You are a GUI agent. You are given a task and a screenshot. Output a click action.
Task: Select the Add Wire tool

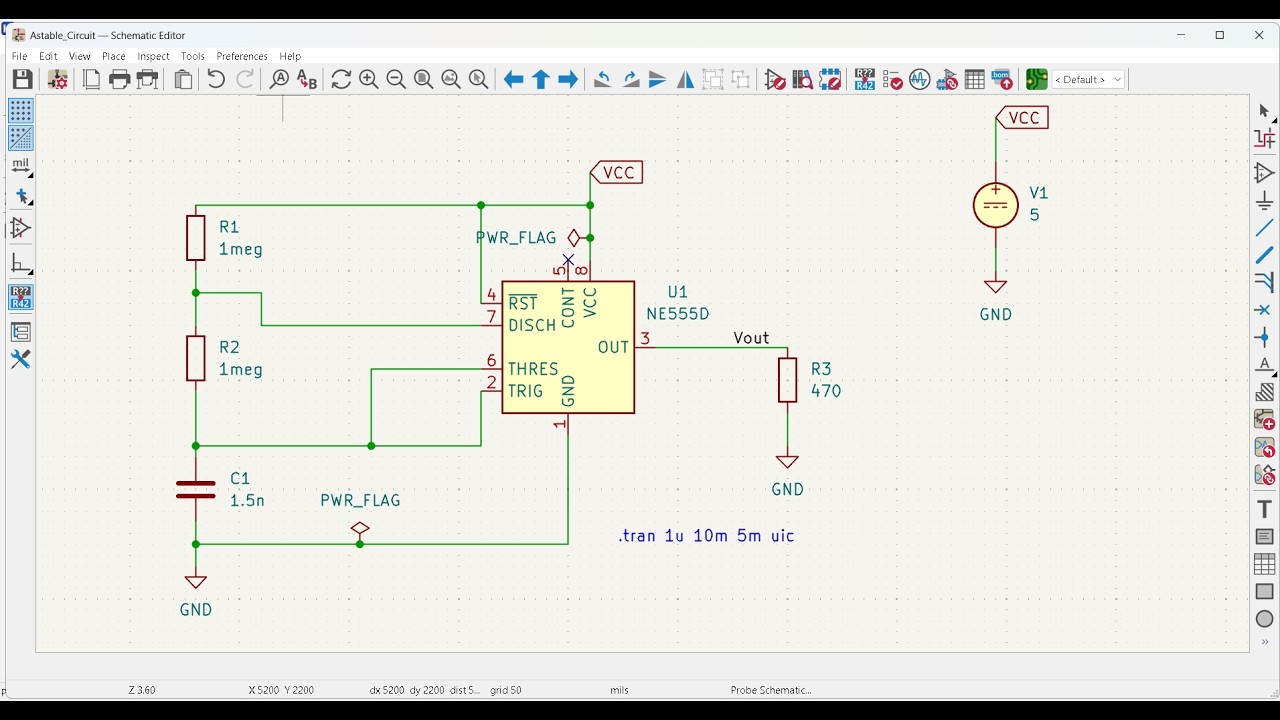coord(1265,229)
